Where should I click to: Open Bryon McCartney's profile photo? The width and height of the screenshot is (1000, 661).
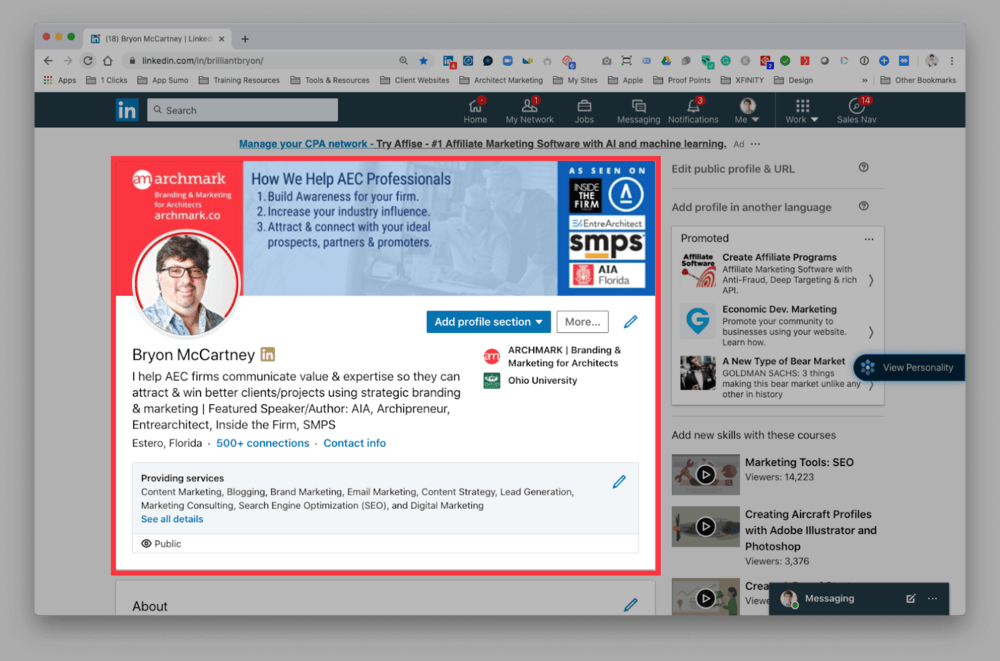(x=186, y=283)
